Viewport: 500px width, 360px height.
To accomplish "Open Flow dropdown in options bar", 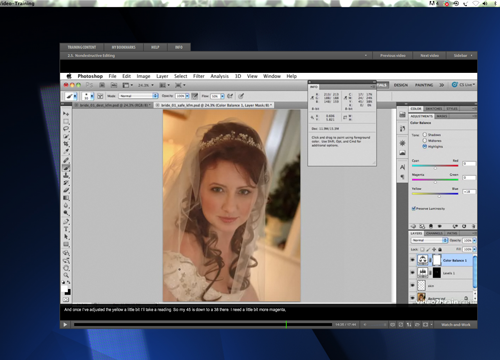I will [x=222, y=96].
